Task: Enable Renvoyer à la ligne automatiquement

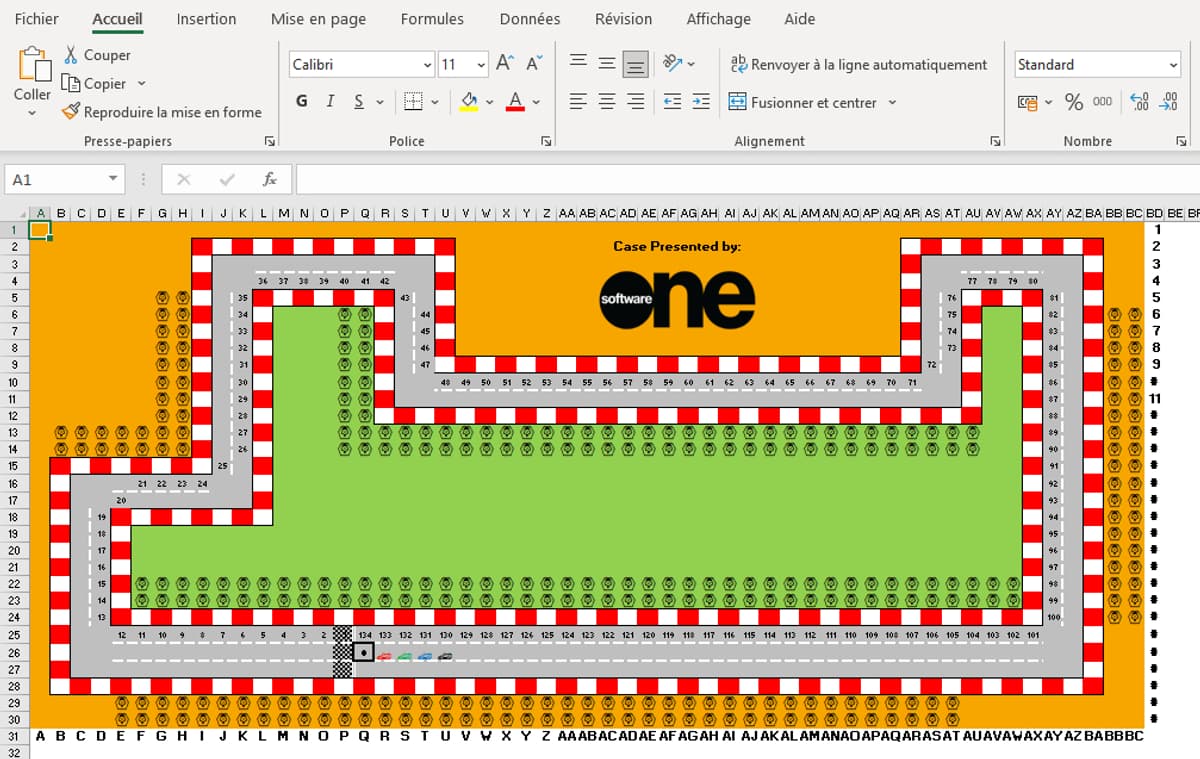Action: pyautogui.click(x=858, y=64)
